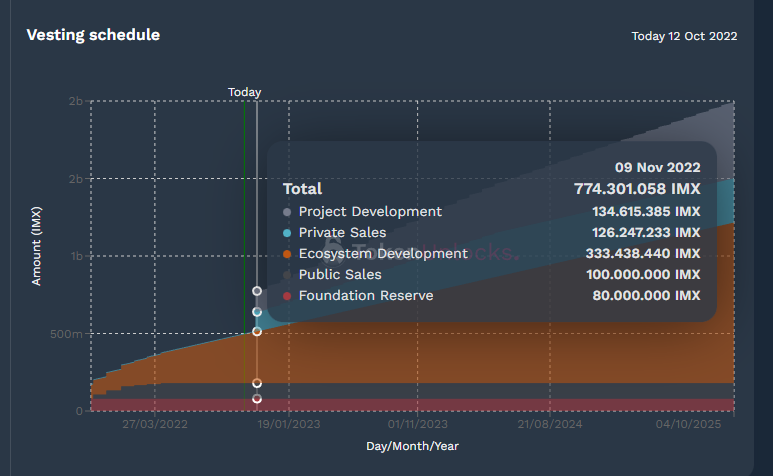The image size is (773, 476).
Task: Click the 'Vesting schedule' heading
Action: (92, 35)
